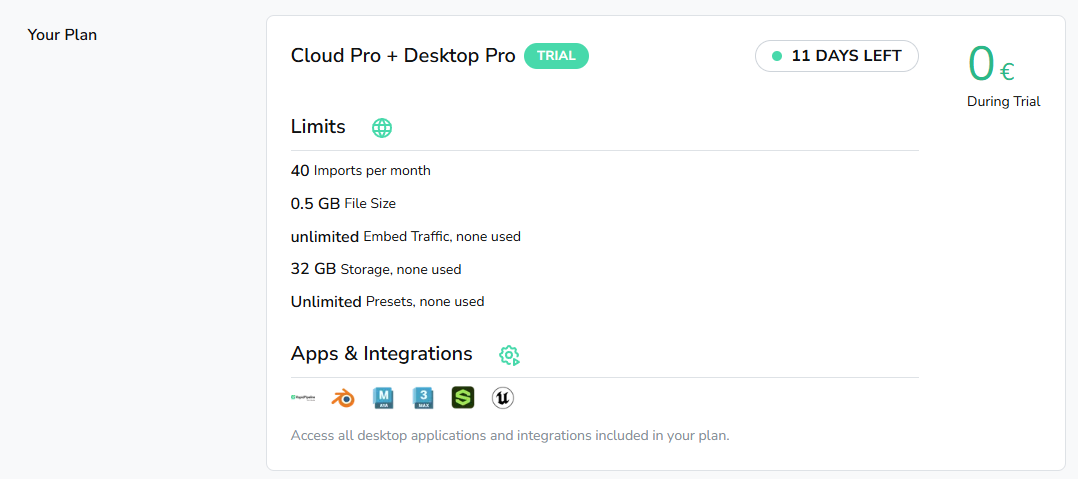Click the TRIAL badge
Image resolution: width=1078 pixels, height=479 pixels.
click(x=556, y=56)
